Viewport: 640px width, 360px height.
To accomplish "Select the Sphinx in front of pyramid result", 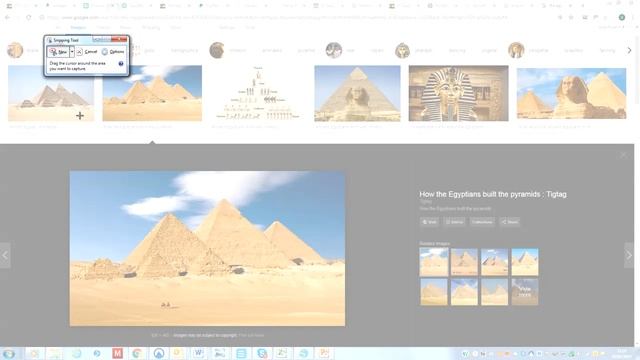I will coord(357,93).
